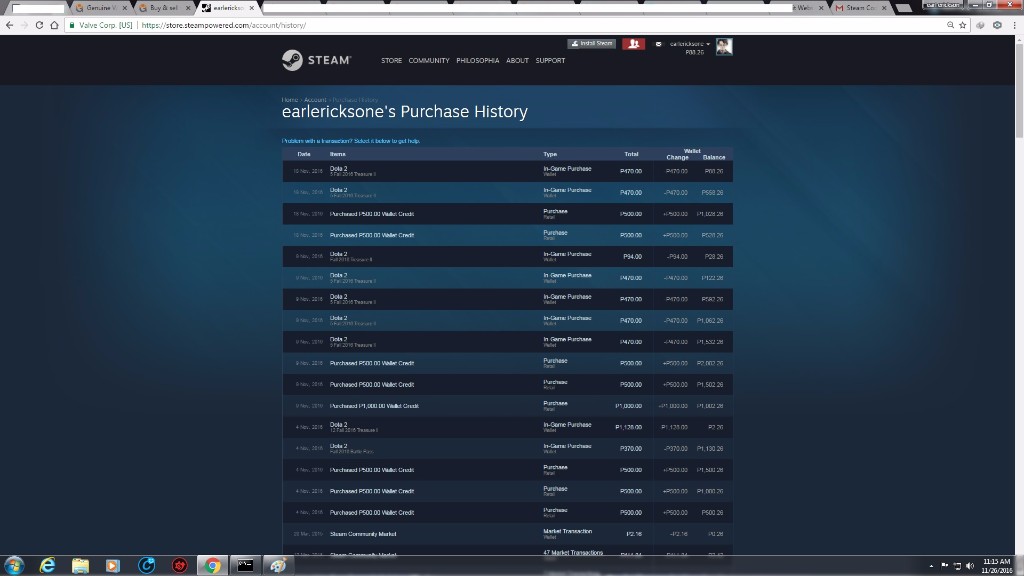Click the Account breadcrumb link
The image size is (1024, 576).
point(315,100)
